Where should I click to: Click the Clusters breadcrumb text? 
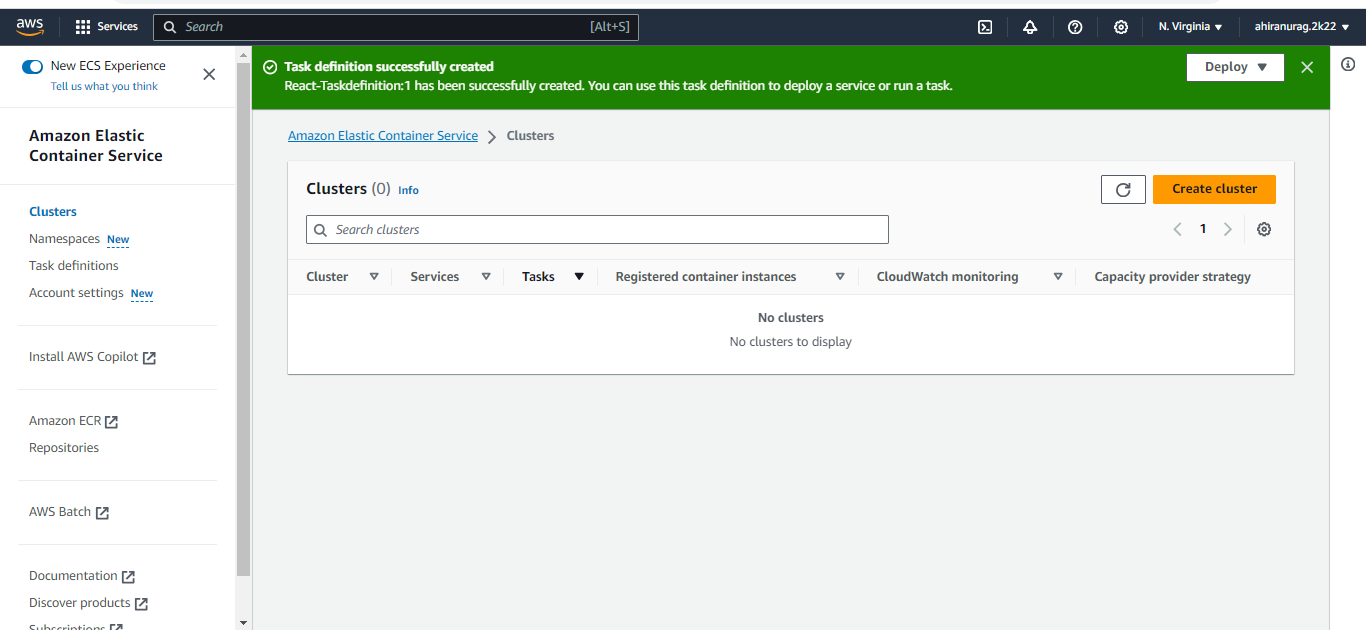point(530,136)
